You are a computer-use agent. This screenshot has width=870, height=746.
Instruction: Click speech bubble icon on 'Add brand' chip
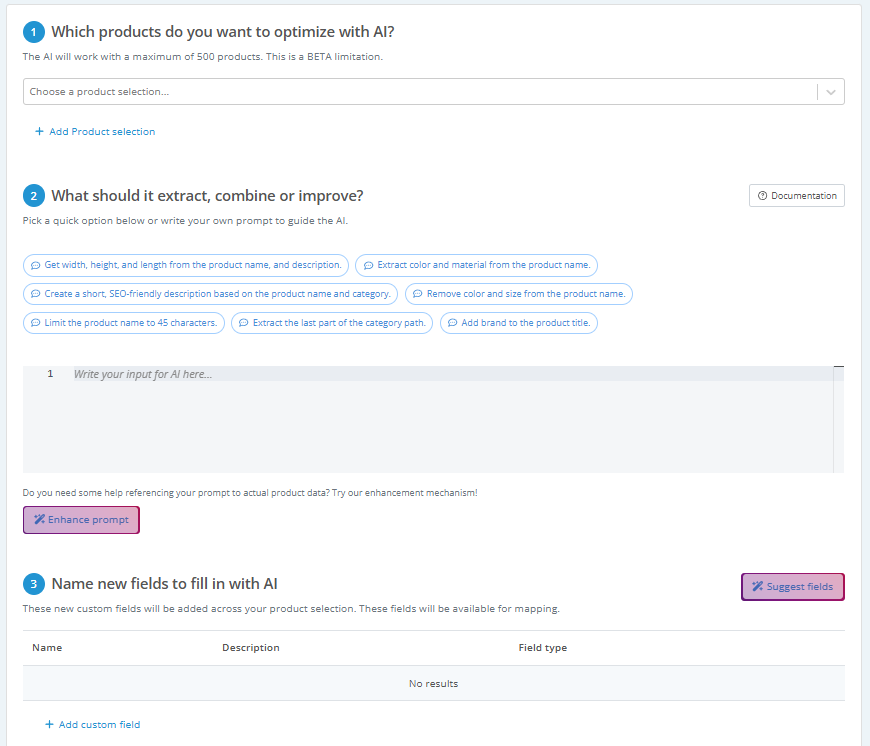452,323
